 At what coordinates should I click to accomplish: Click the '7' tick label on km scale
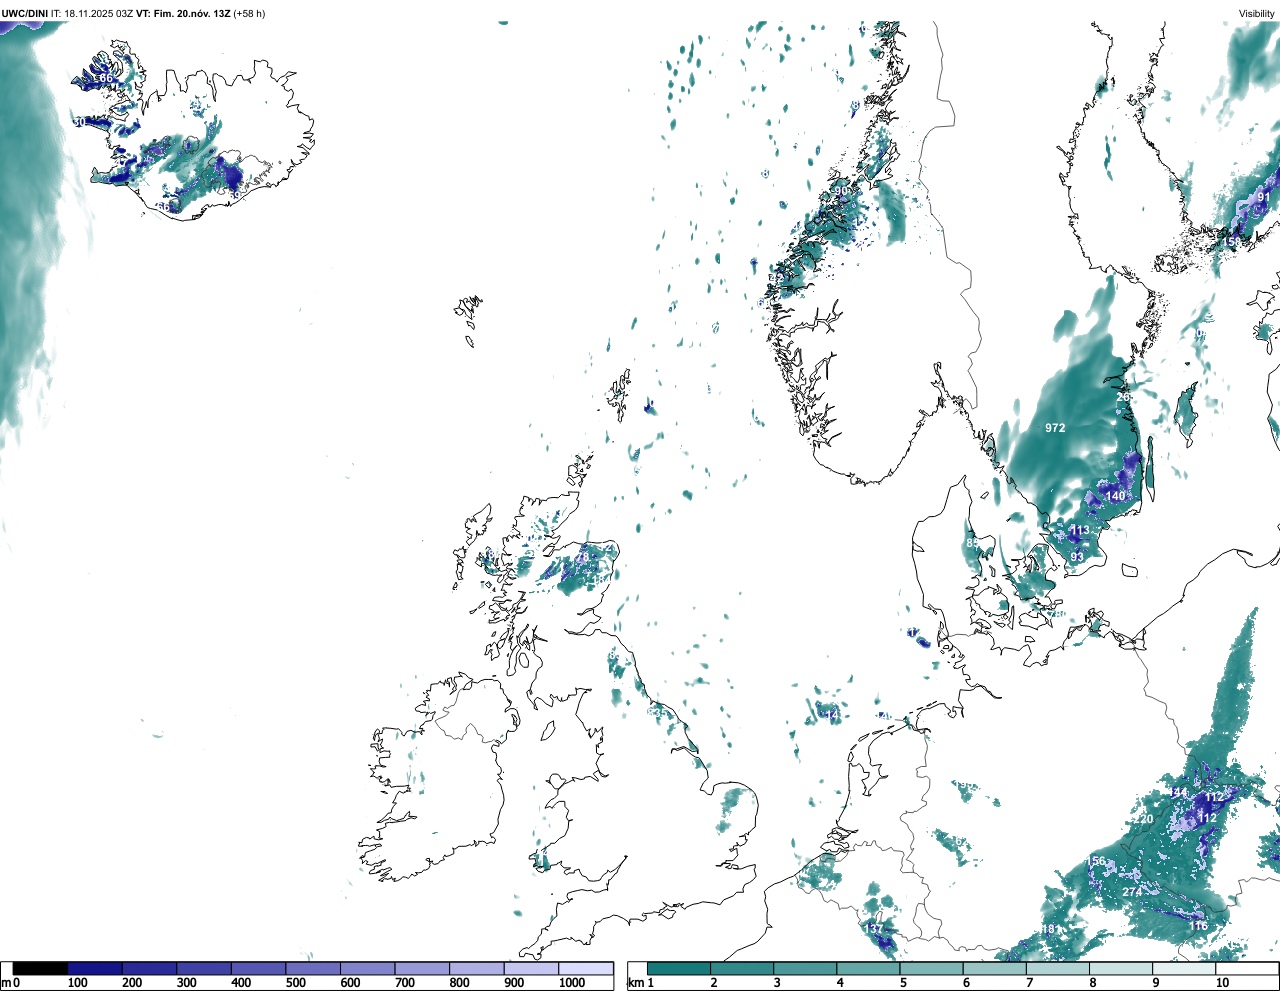[x=1029, y=983]
